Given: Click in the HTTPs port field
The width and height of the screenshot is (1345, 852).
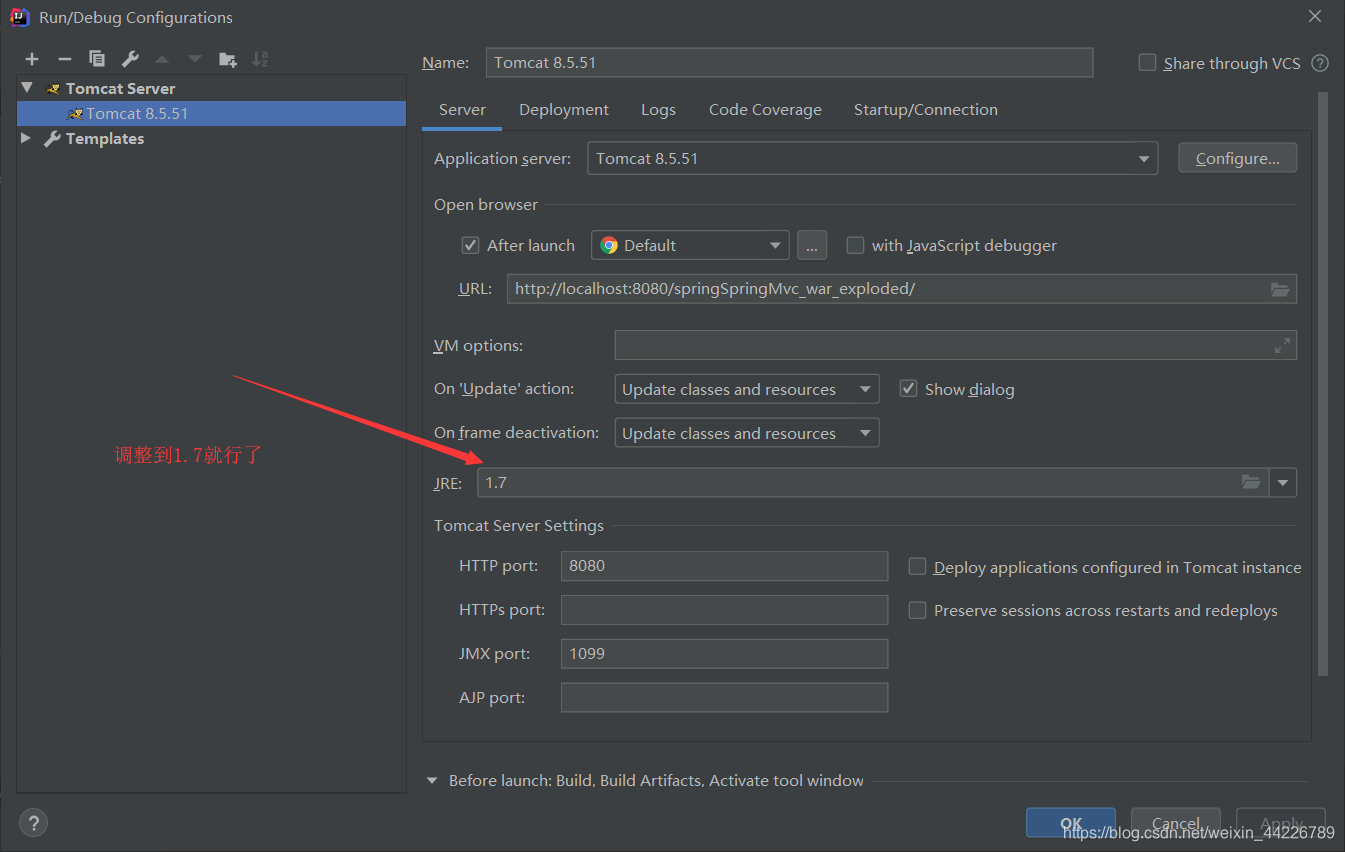Looking at the screenshot, I should 724,609.
